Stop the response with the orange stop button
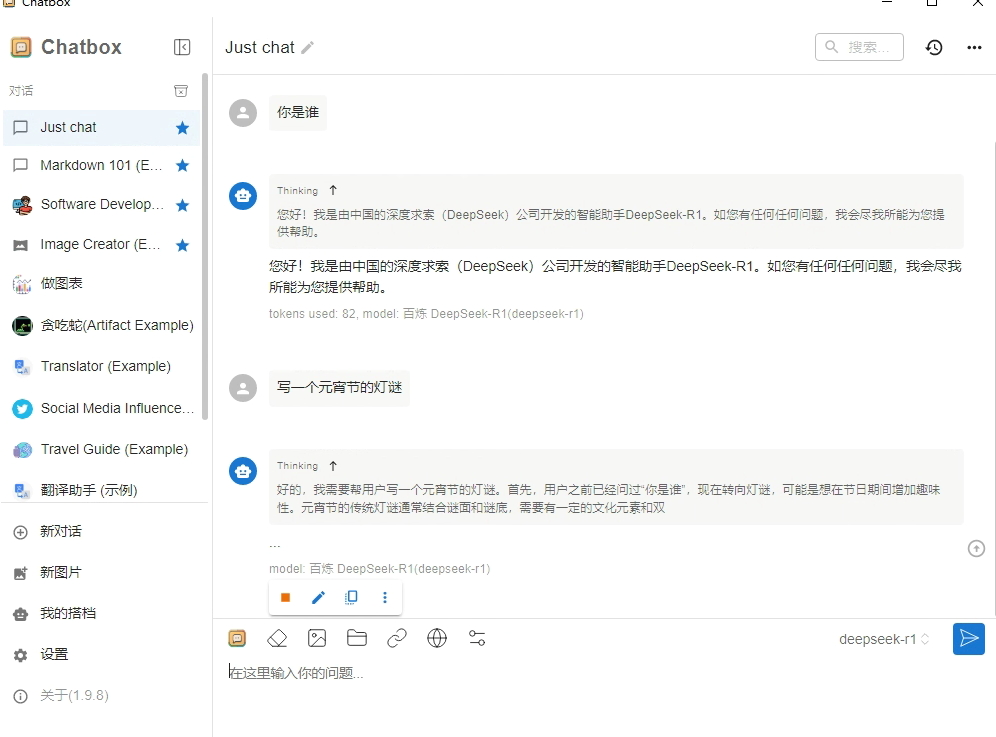Image resolution: width=996 pixels, height=737 pixels. (x=285, y=598)
